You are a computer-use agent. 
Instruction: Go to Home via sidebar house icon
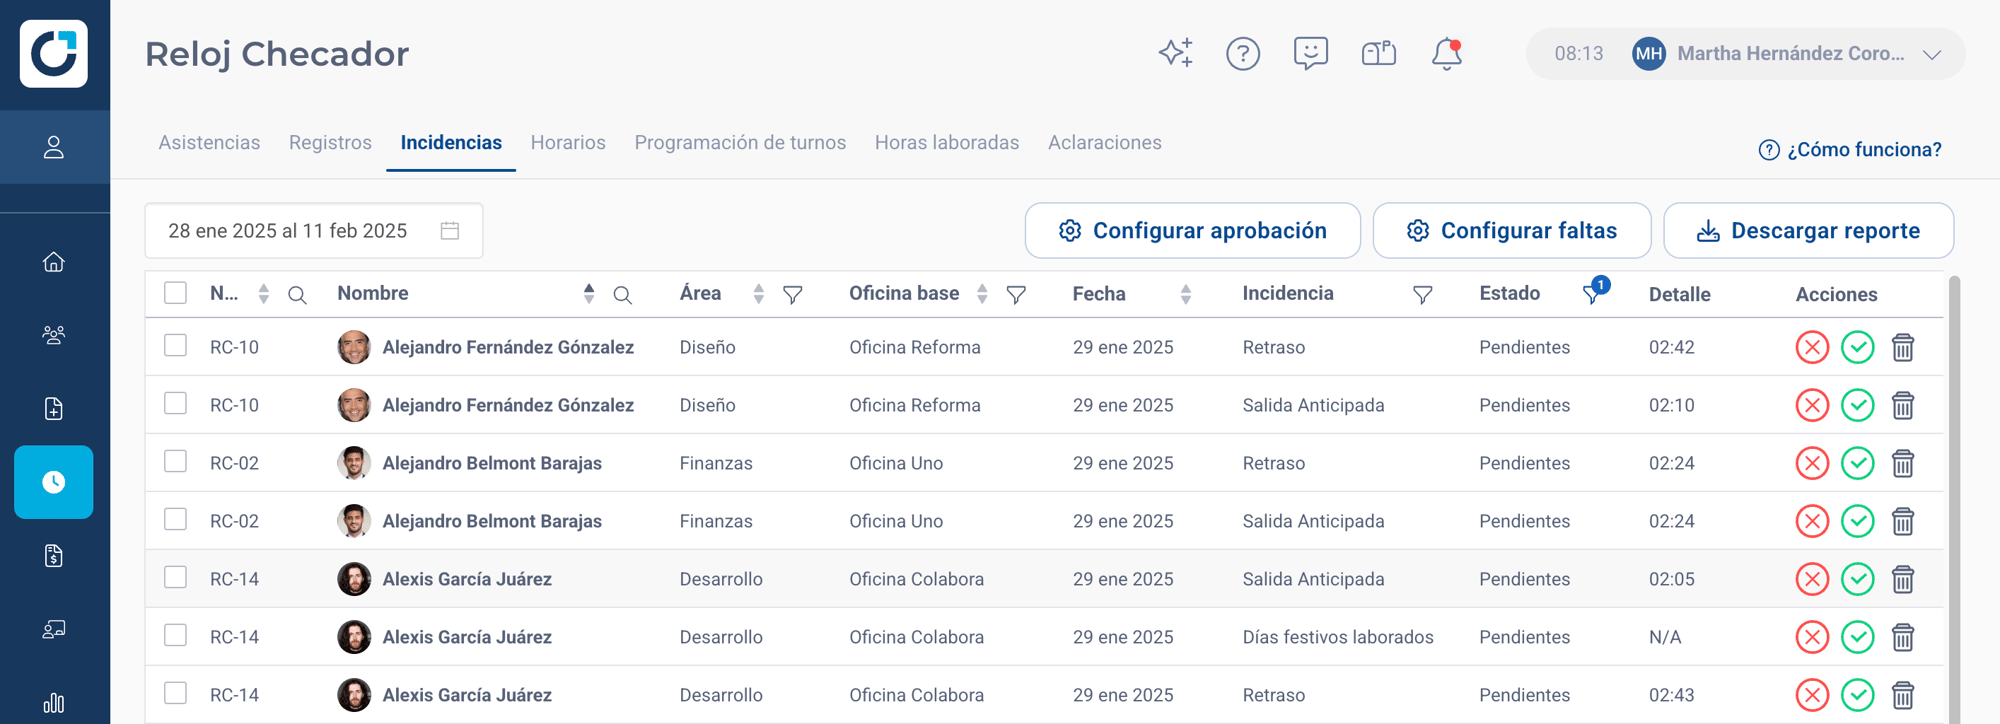(54, 262)
